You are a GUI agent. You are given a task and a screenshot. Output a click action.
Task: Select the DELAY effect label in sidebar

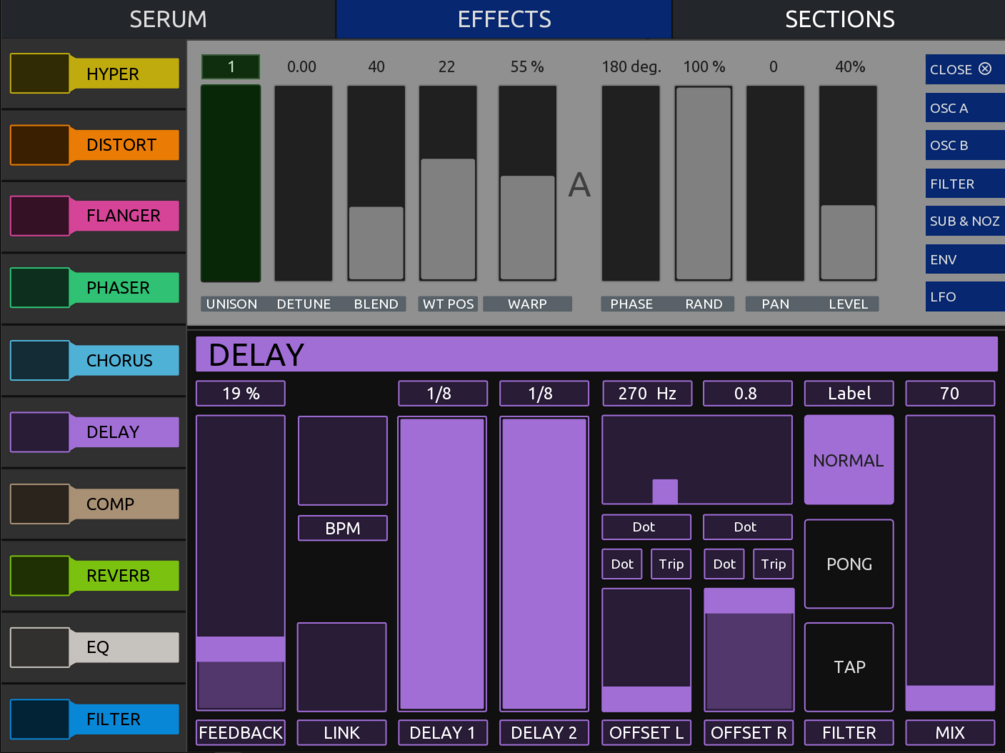(x=124, y=432)
